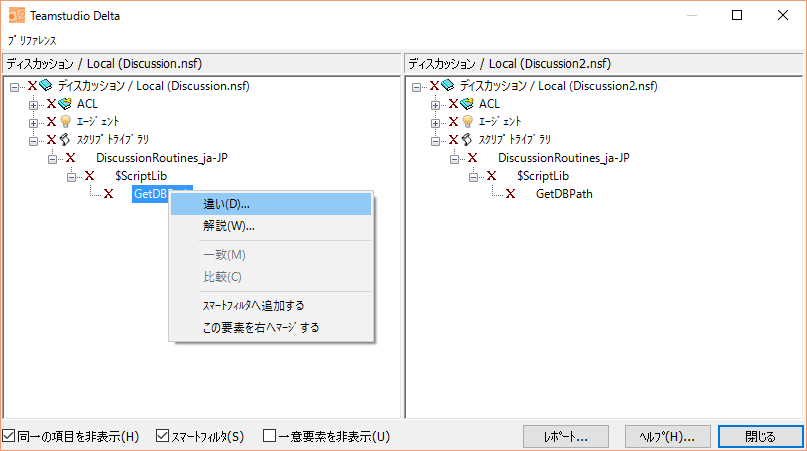Collapse DiscussionRoutines_ja-JP node in right tree
807x451 pixels.
[454, 158]
